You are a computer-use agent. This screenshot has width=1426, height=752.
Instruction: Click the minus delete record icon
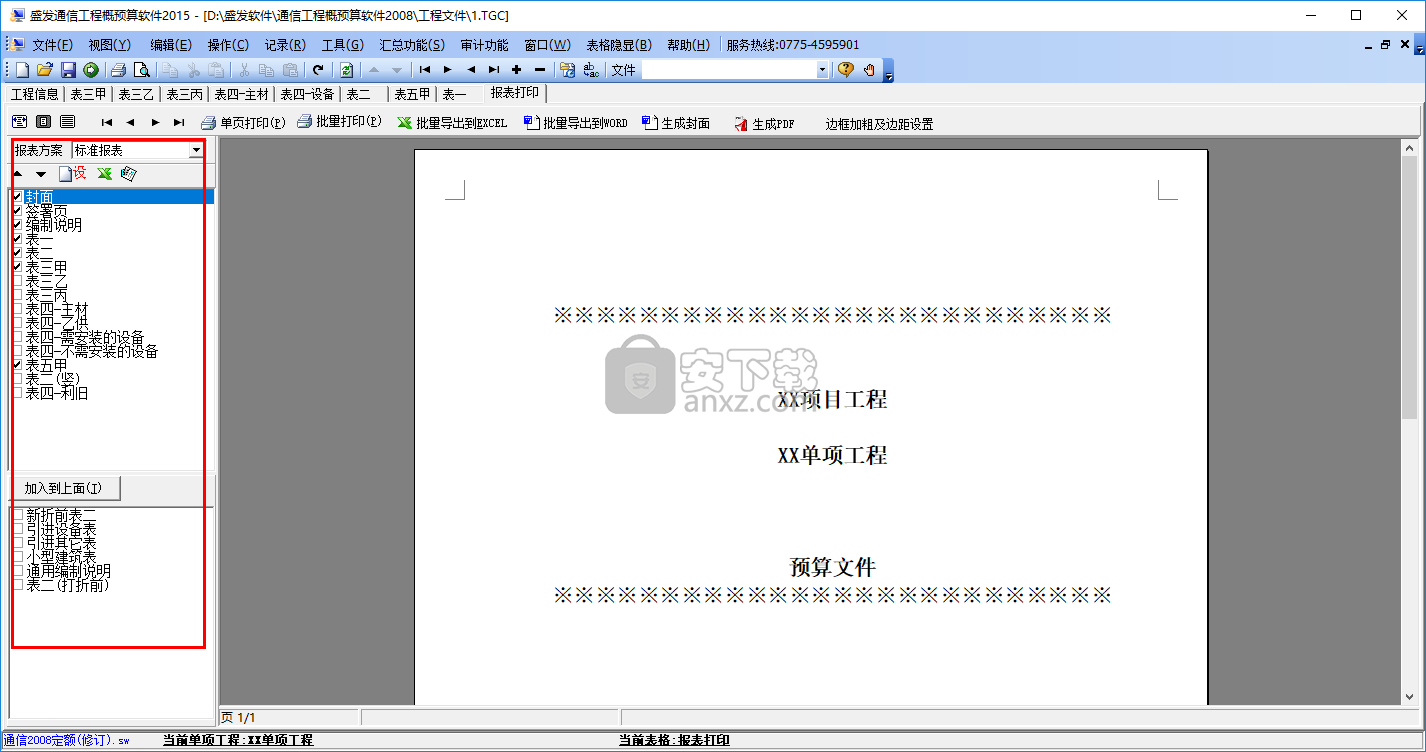point(540,70)
